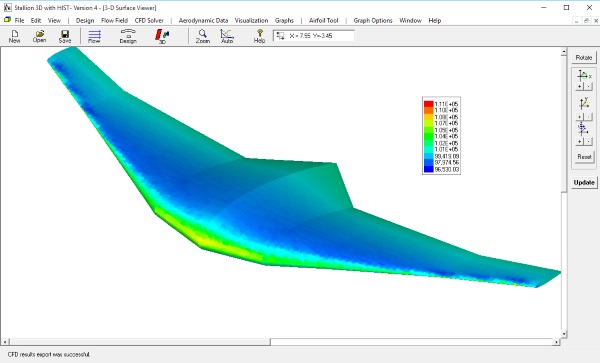Image resolution: width=600 pixels, height=363 pixels.
Task: Choose the Zoom magnifier tool
Action: click(203, 36)
